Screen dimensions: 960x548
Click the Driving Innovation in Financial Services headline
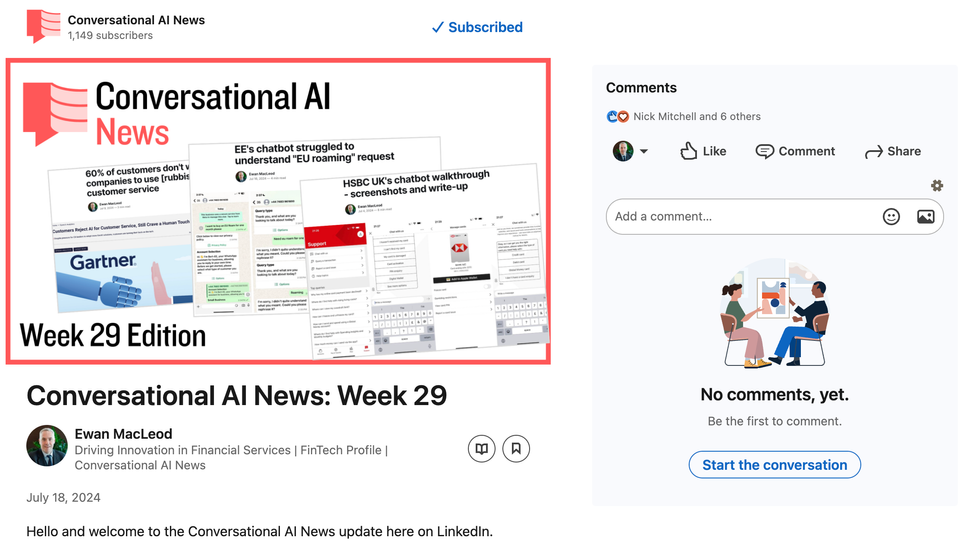231,457
